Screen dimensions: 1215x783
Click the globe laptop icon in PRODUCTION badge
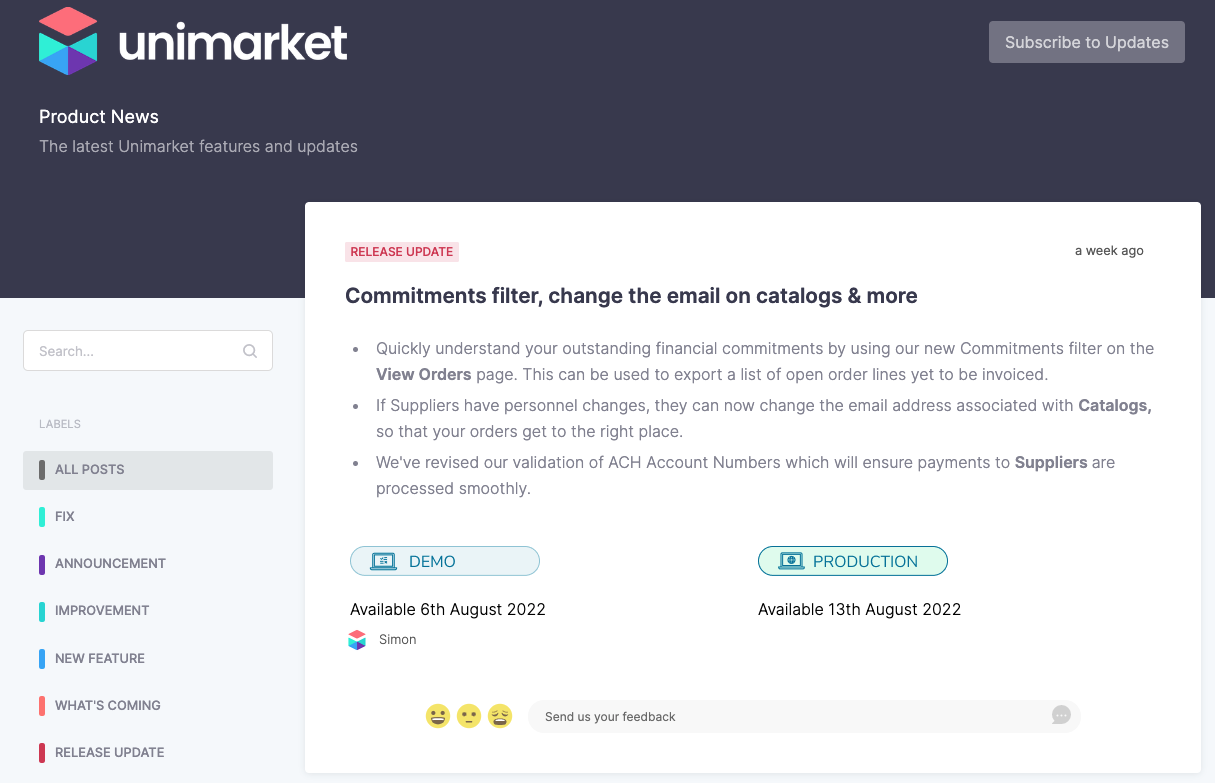point(792,561)
